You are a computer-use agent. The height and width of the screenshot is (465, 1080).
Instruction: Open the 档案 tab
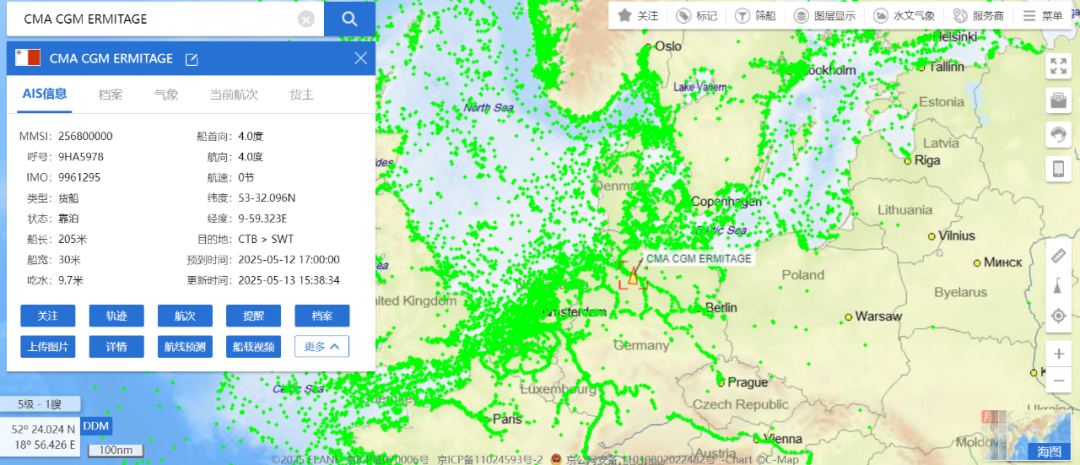coord(110,95)
